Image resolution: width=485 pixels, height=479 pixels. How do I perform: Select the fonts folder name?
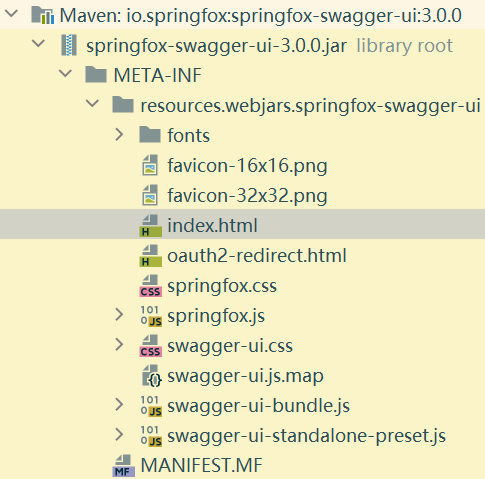(x=189, y=135)
